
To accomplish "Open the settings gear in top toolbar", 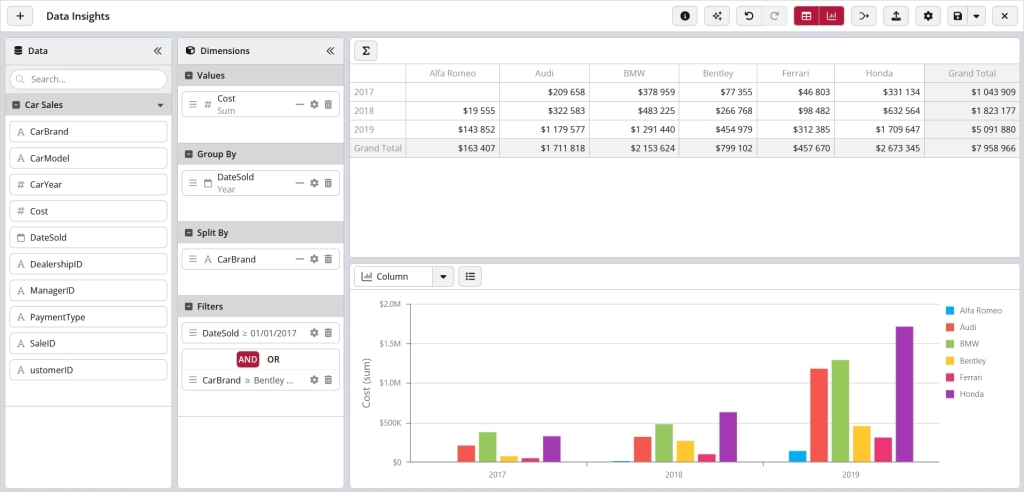I will tap(928, 16).
